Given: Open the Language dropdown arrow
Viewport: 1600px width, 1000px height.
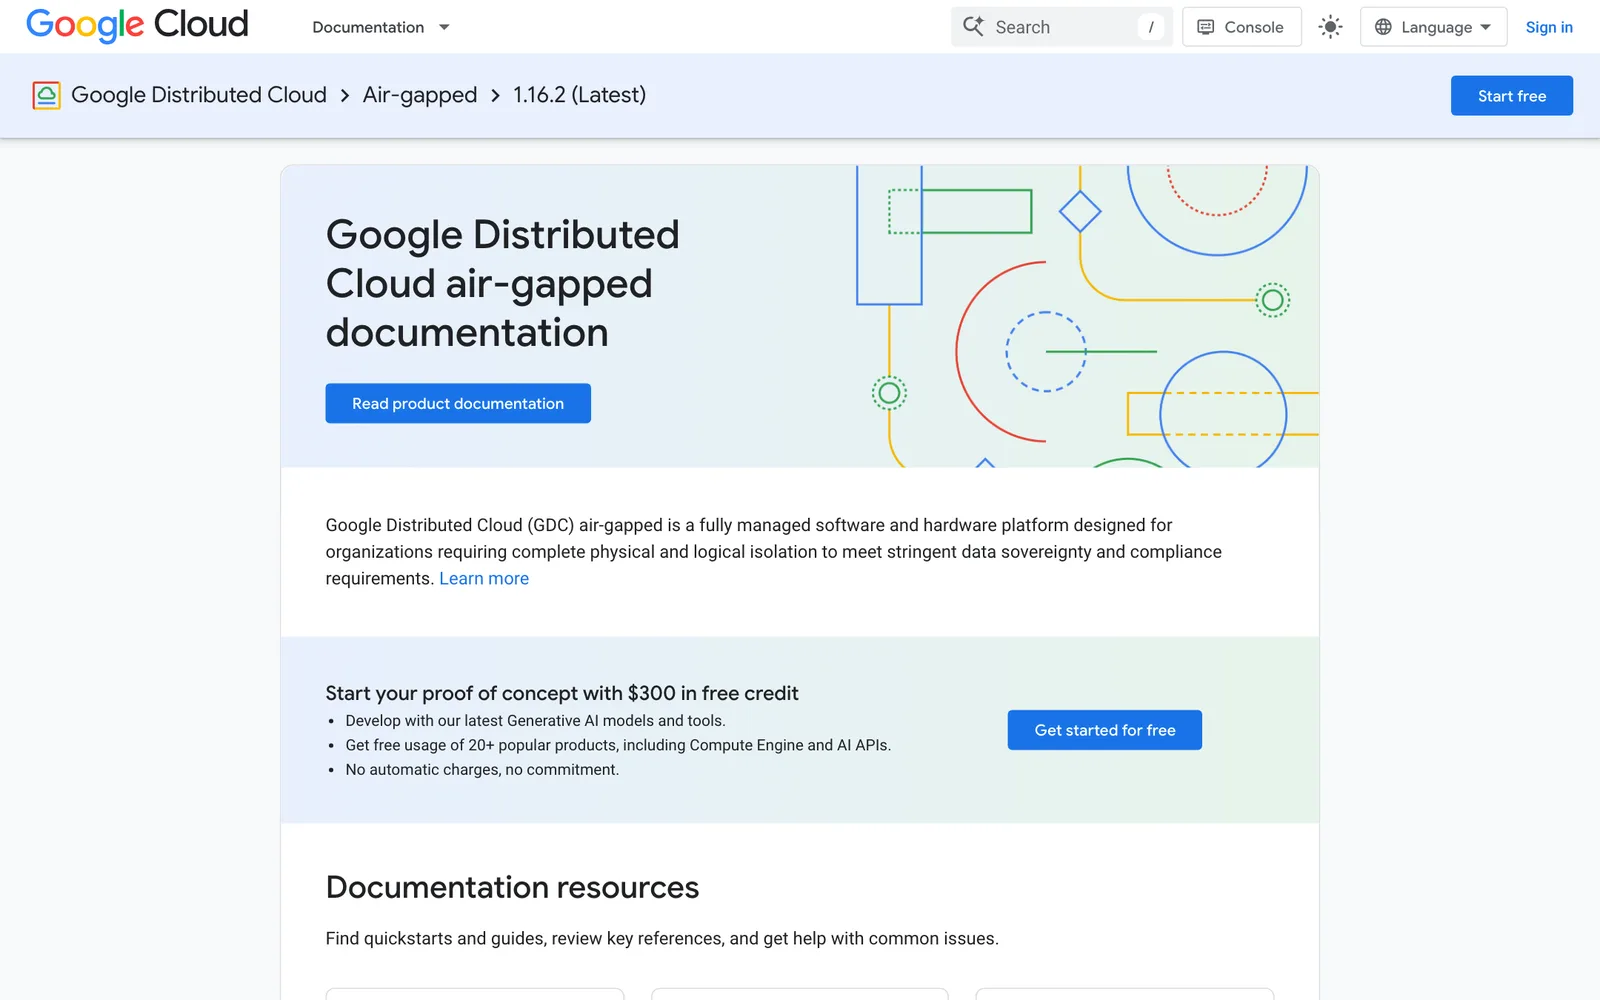Looking at the screenshot, I should 1486,27.
